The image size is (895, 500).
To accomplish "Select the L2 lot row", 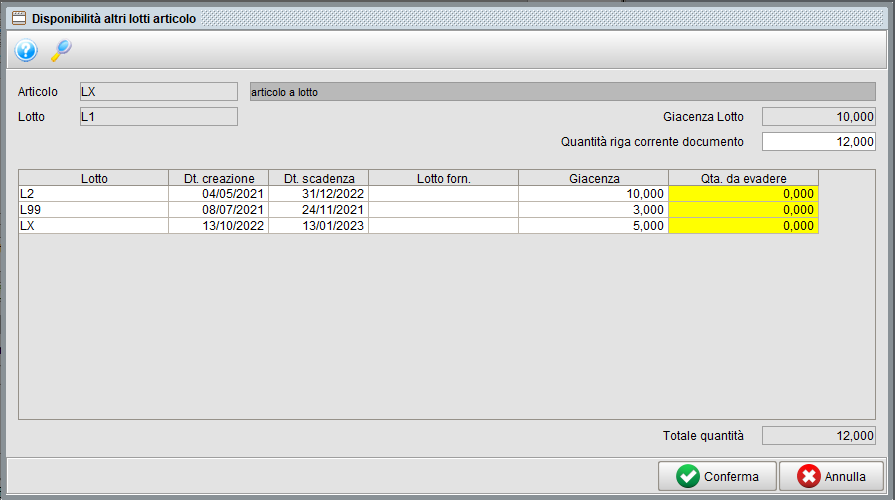I will coord(94,193).
